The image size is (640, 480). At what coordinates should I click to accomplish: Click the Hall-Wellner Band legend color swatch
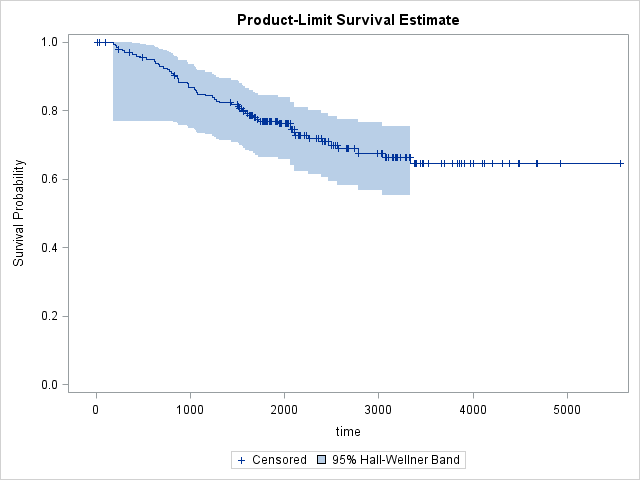tap(322, 460)
